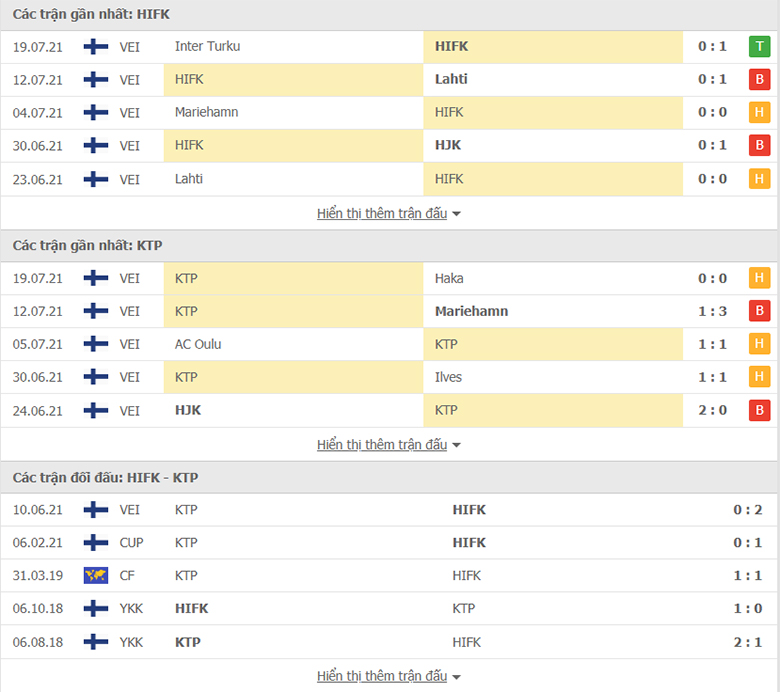This screenshot has width=780, height=692.
Task: Click the orange H badge for Mariehamn vs HIFK
Action: point(760,113)
